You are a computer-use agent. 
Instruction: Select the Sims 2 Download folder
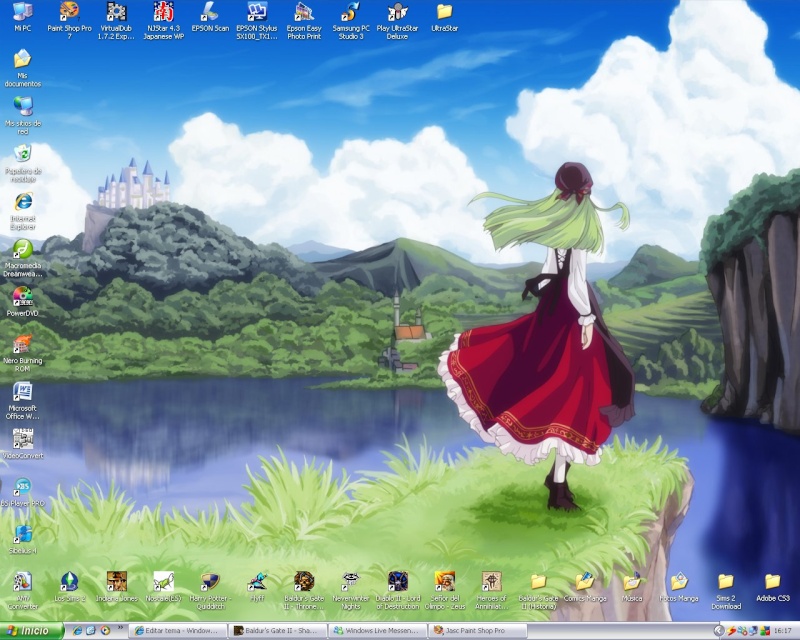click(726, 591)
